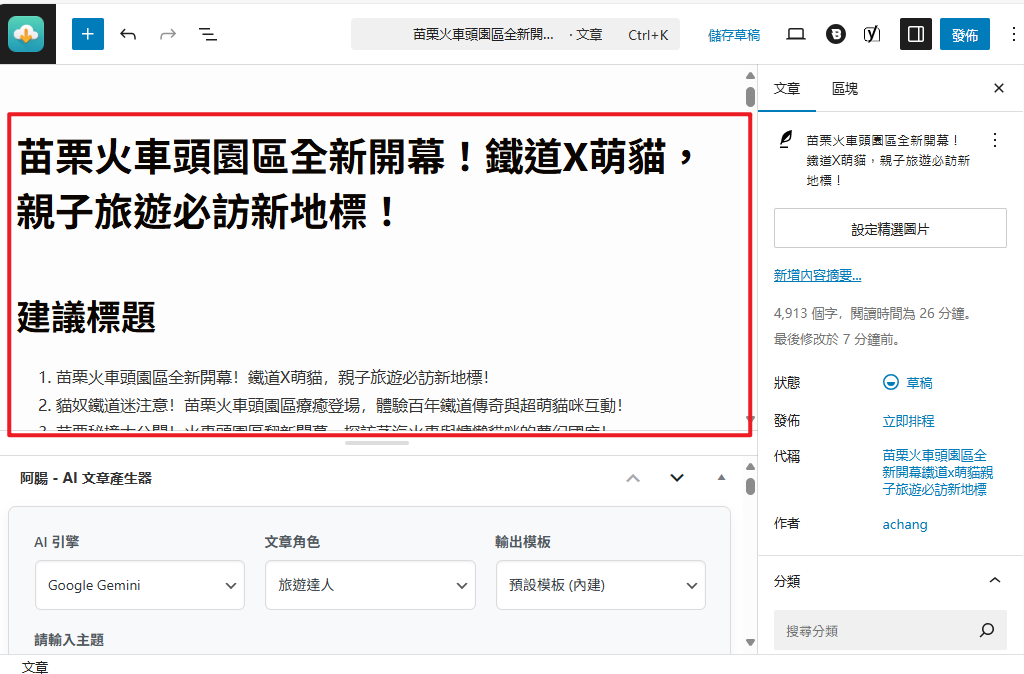Click the 發佈 publish button
Screen dimensions: 1024x674
click(964, 34)
